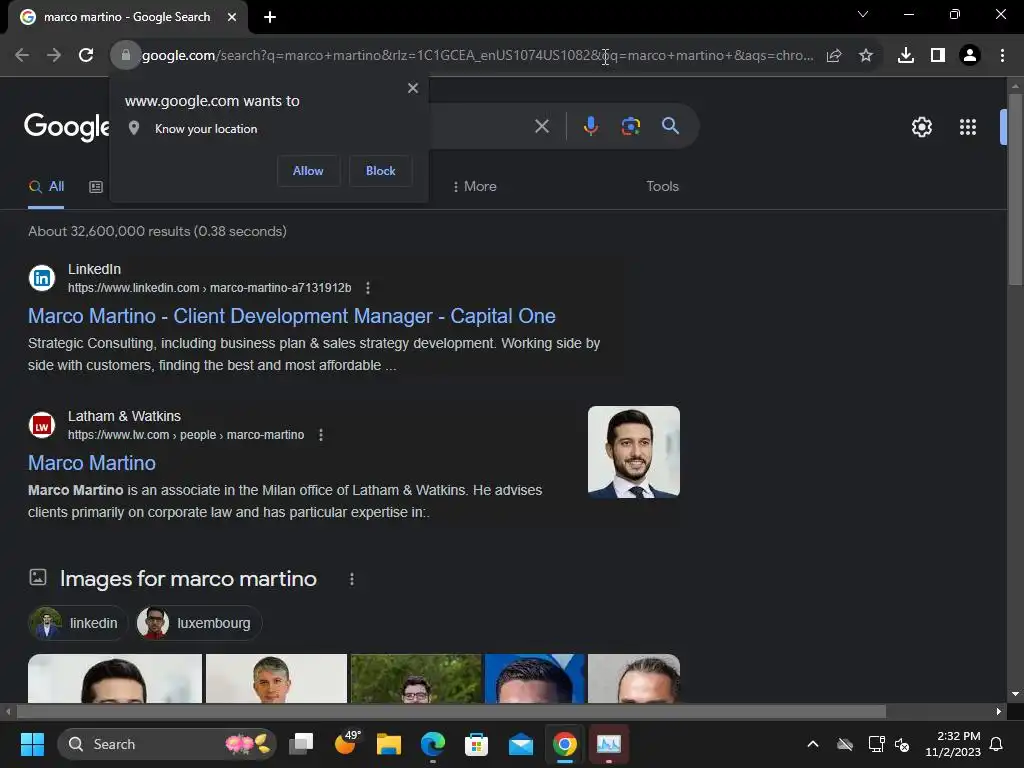Image resolution: width=1024 pixels, height=768 pixels.
Task: Bookmark this page with the star icon
Action: point(866,56)
